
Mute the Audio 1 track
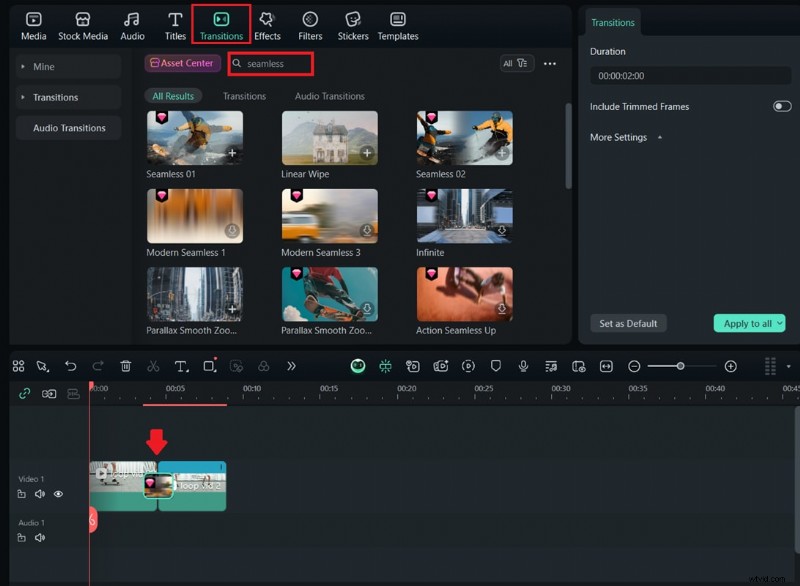40,538
